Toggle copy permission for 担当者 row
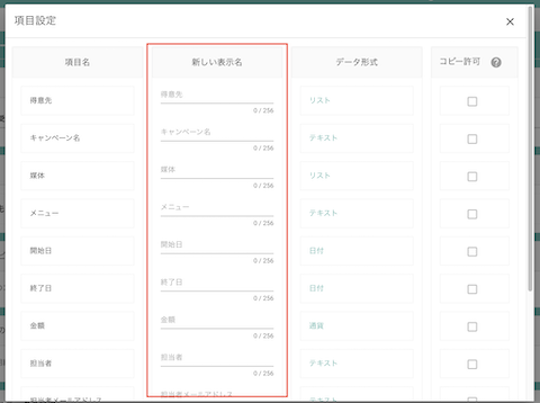 pyautogui.click(x=472, y=364)
